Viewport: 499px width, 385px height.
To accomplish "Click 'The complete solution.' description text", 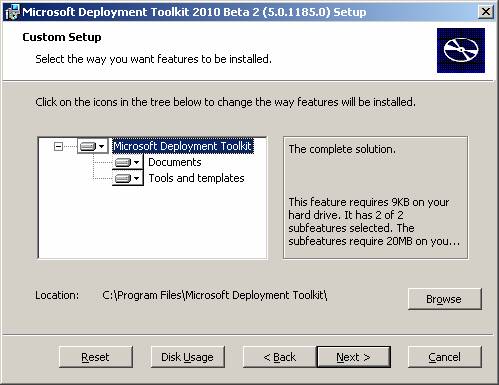I will [x=342, y=149].
